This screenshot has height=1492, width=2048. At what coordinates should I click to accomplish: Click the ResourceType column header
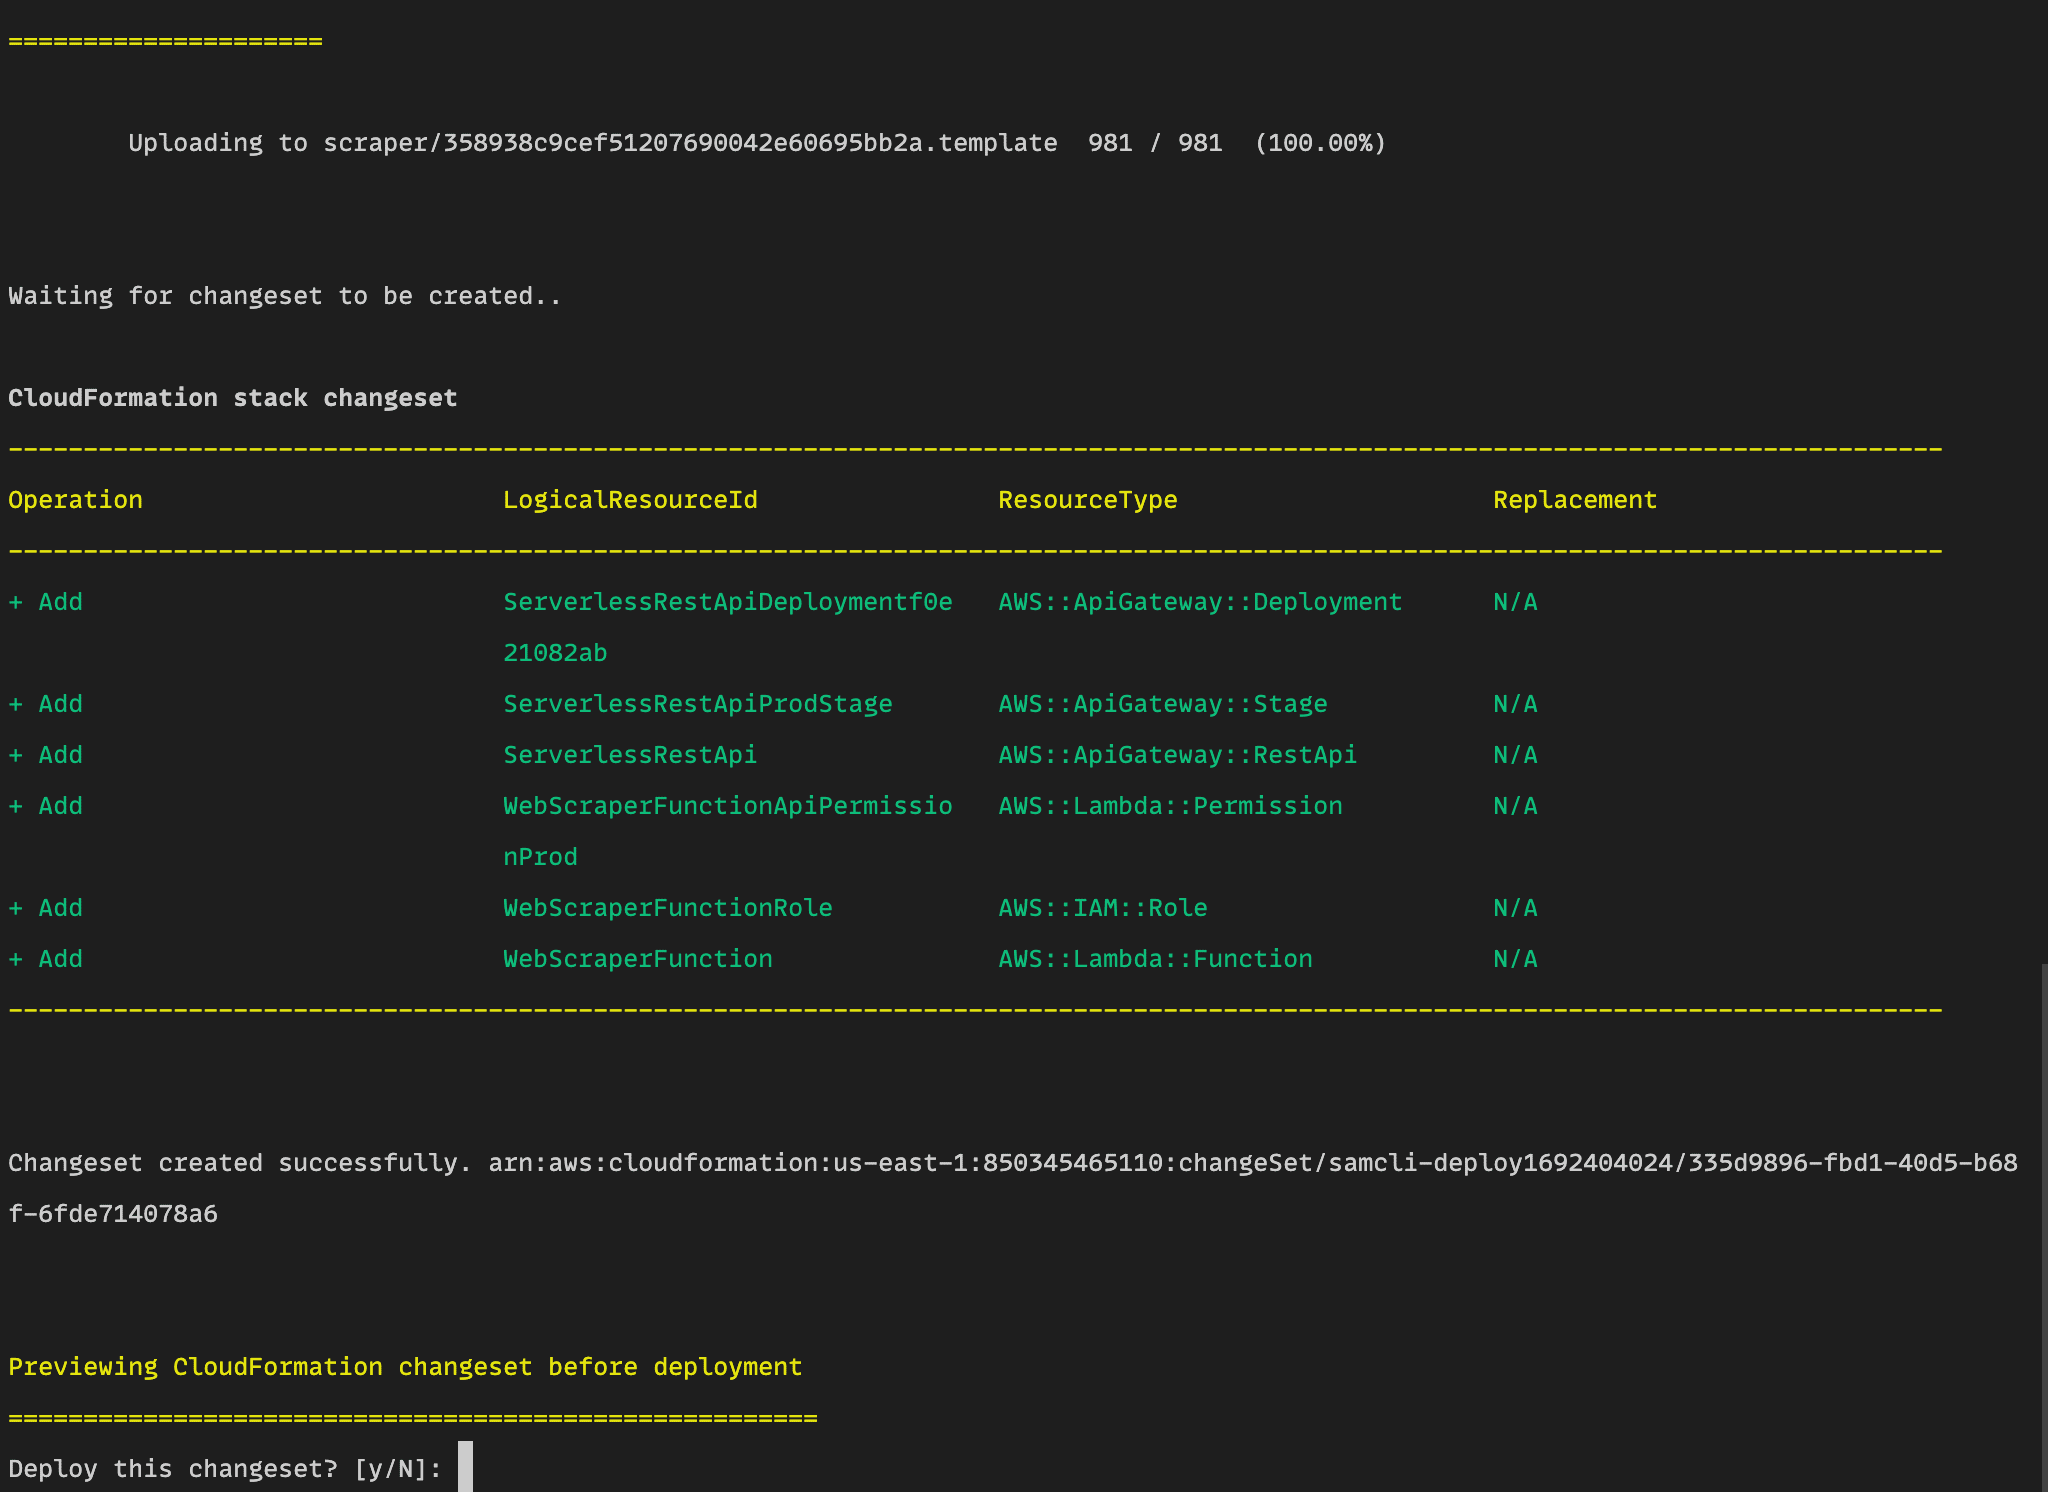[1087, 499]
